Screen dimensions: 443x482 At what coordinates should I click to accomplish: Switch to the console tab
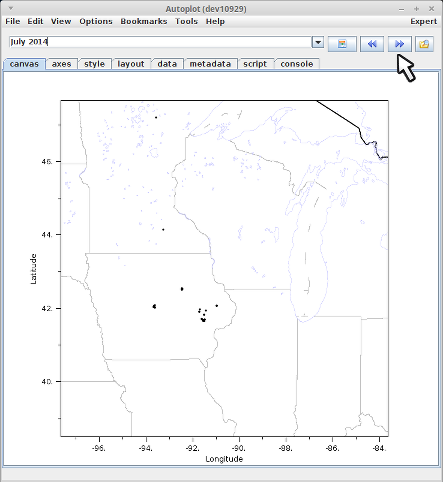[x=297, y=64]
